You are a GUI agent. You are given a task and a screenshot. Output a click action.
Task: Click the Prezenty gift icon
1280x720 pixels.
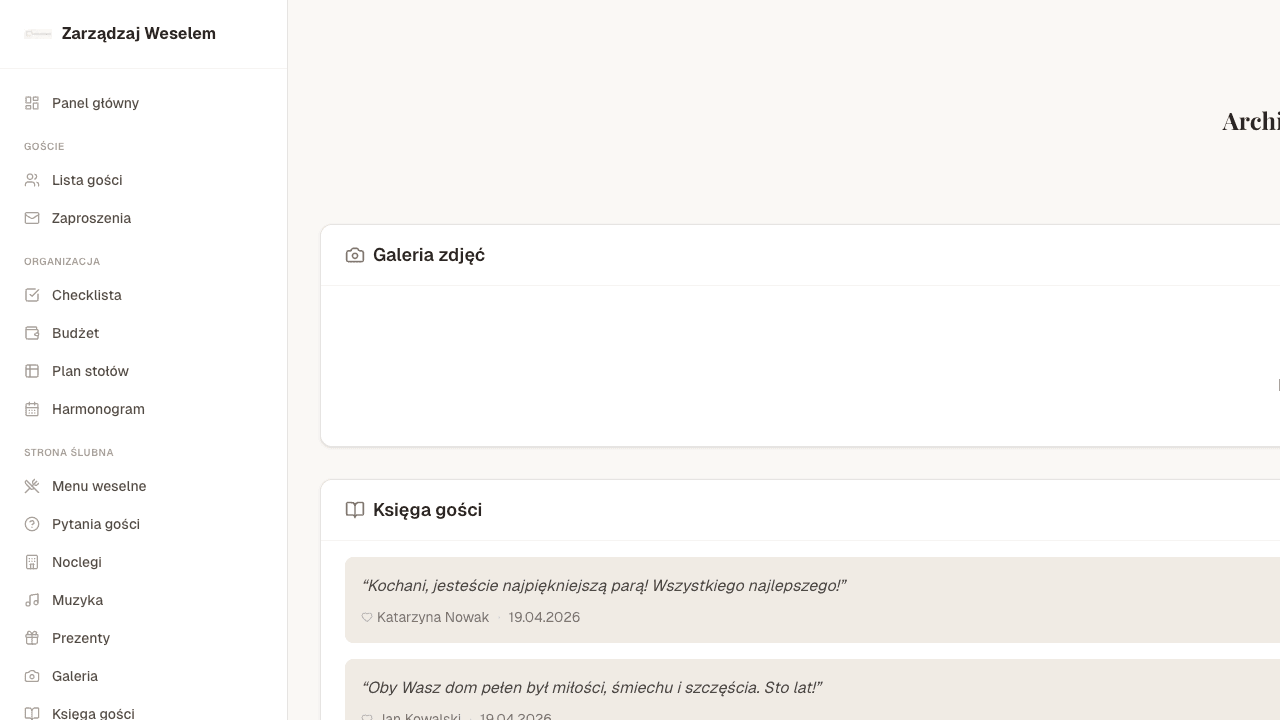tap(31, 638)
